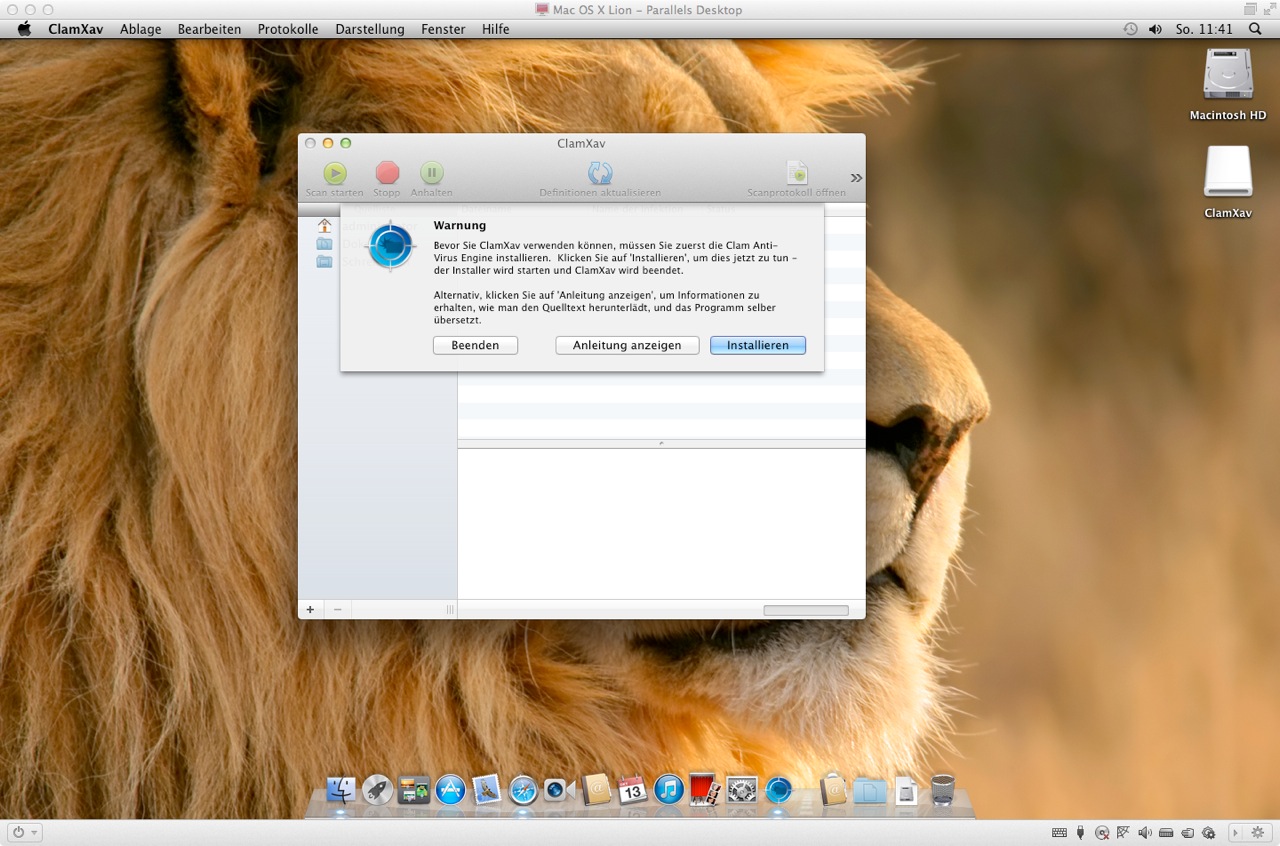
Task: Open Mission Control from the Dock
Action: click(x=414, y=790)
